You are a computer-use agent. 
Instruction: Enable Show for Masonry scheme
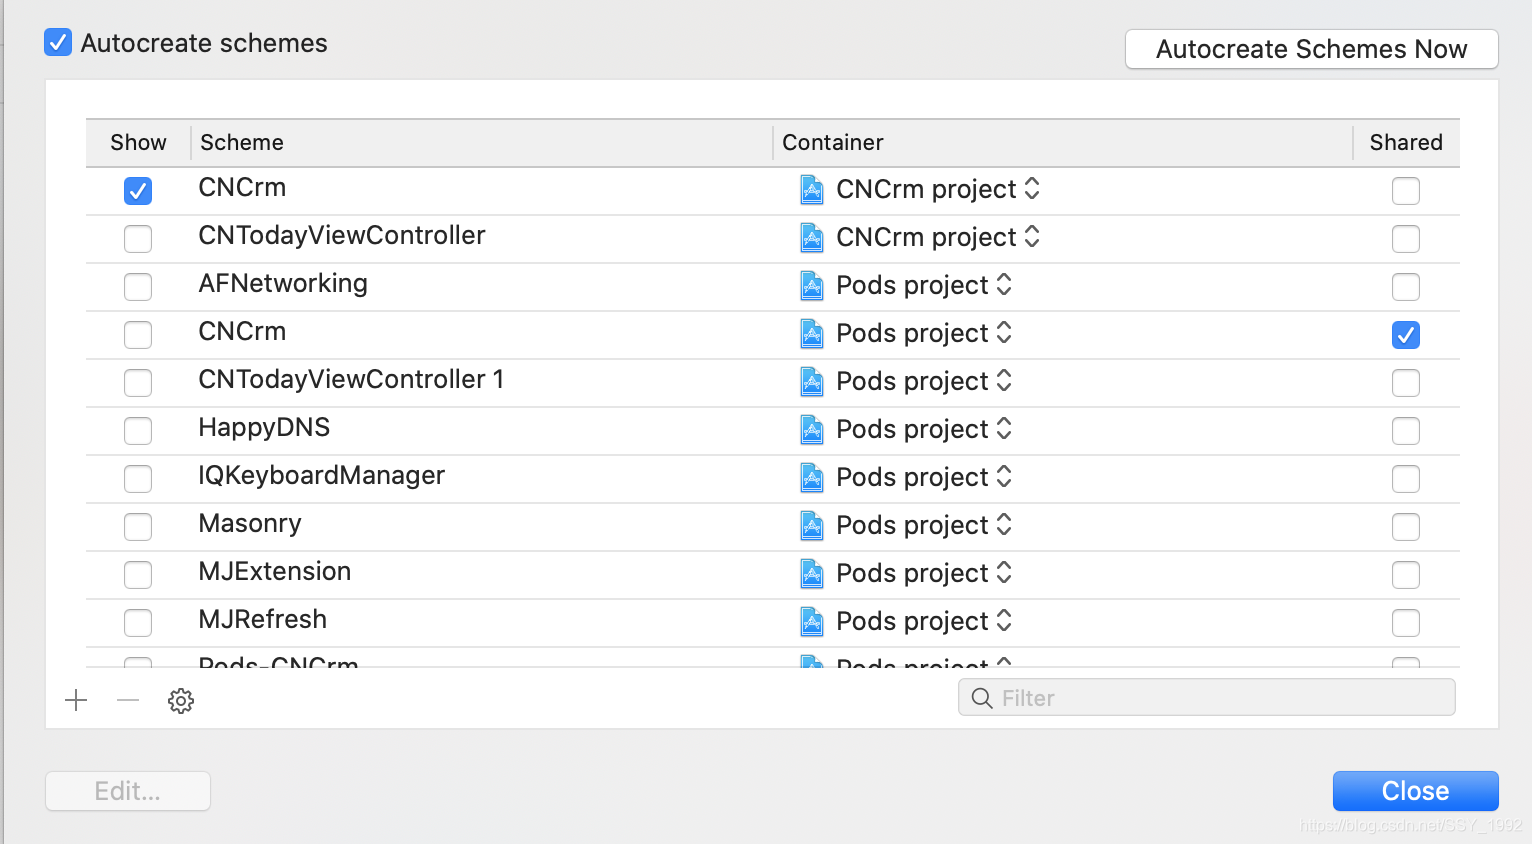[138, 527]
